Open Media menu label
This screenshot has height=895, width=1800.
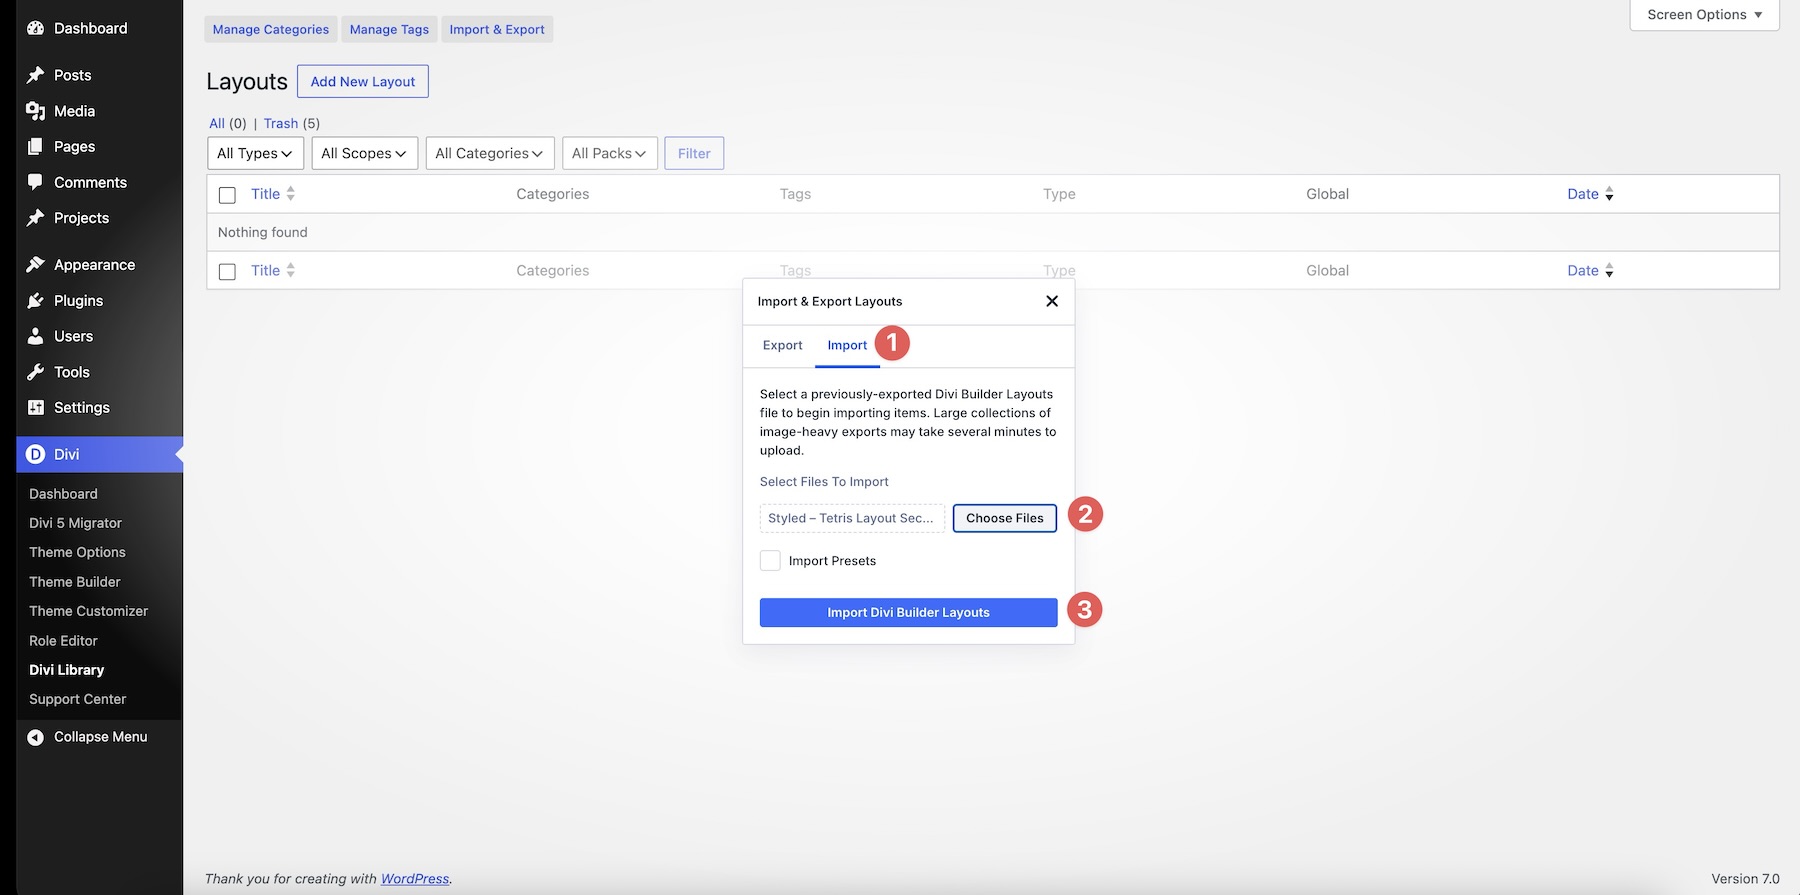click(74, 111)
